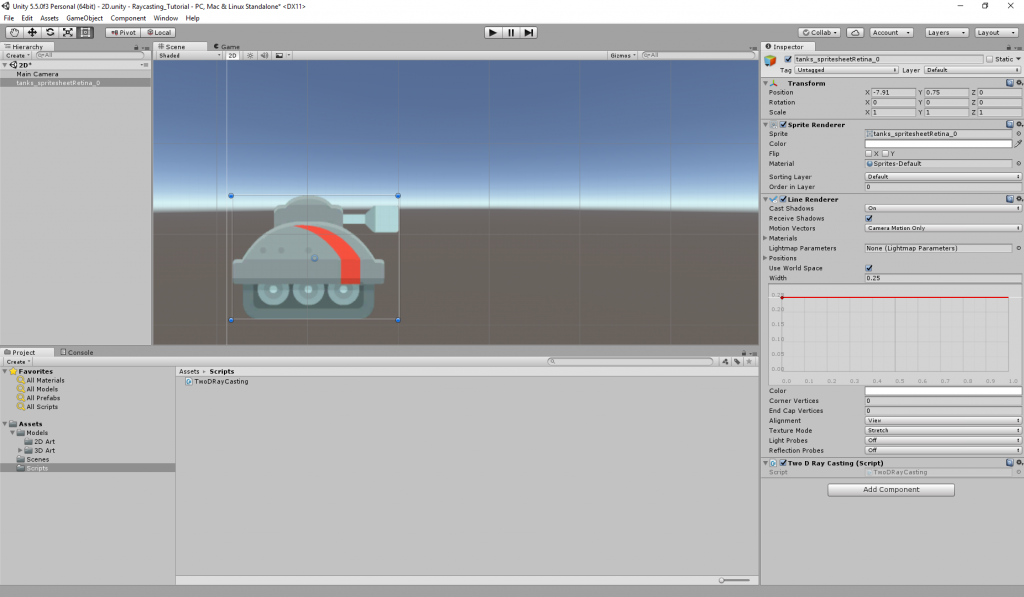Image resolution: width=1024 pixels, height=597 pixels.
Task: Click the Pause button in the toolbar
Action: pos(511,32)
